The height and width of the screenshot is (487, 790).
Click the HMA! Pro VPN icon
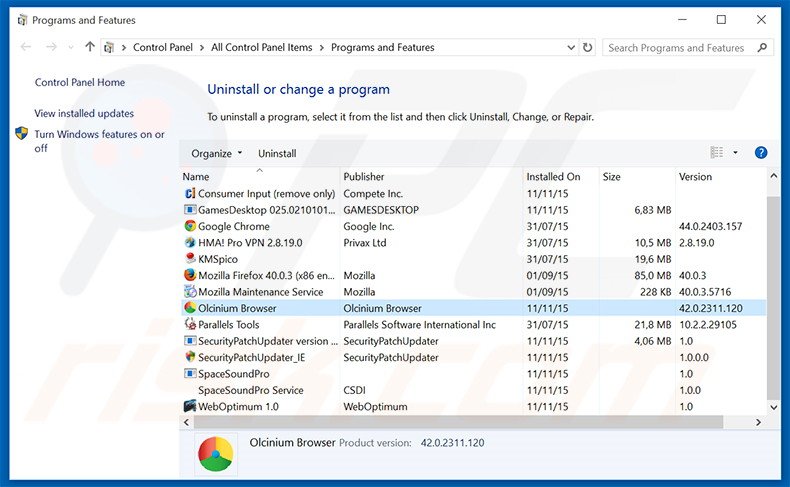click(x=190, y=242)
